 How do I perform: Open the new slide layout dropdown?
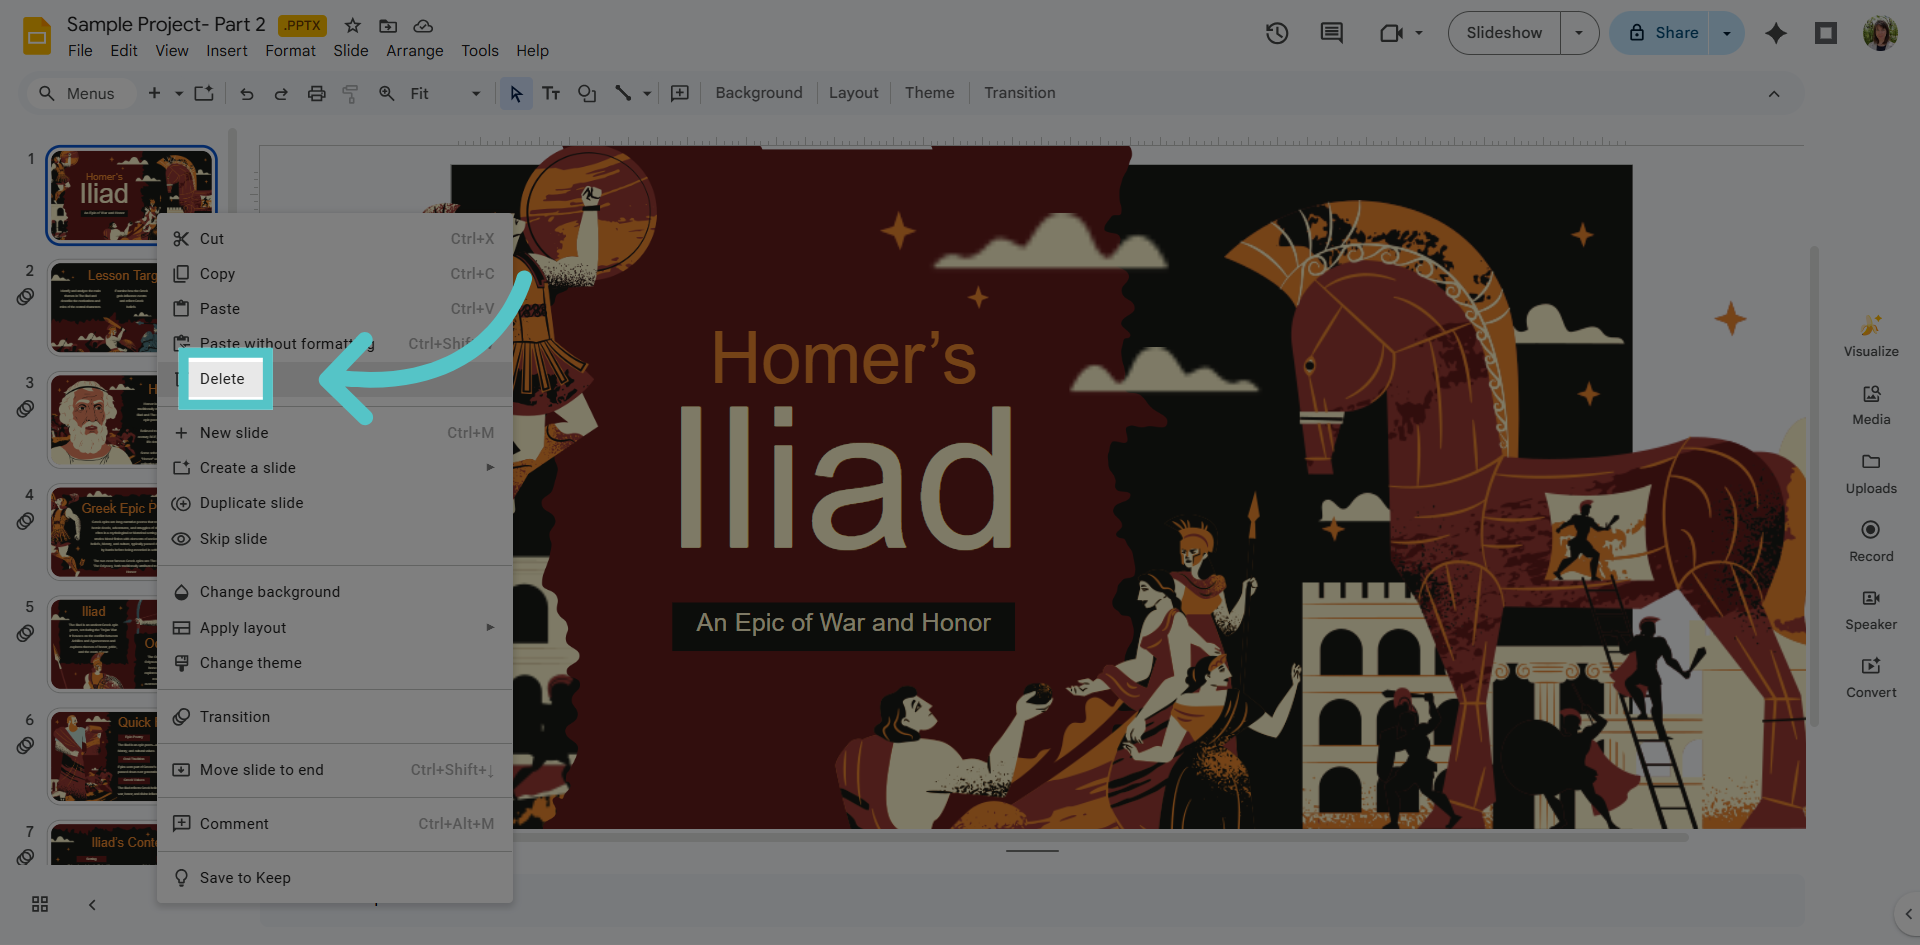coord(179,93)
